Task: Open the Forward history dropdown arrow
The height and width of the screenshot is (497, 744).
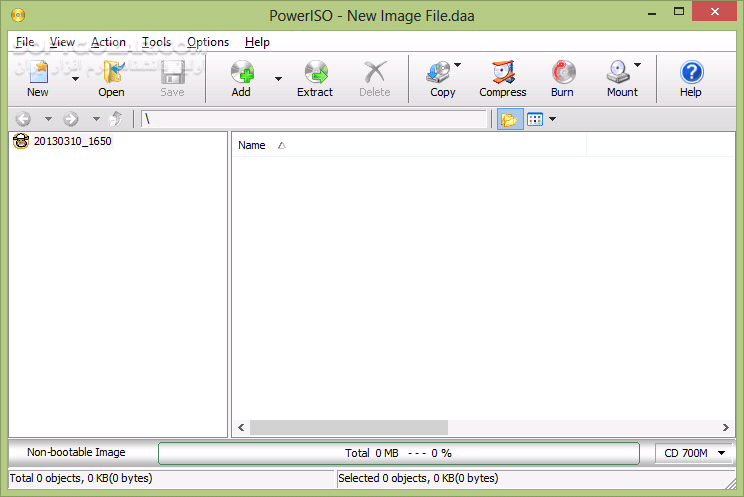Action: (96, 119)
